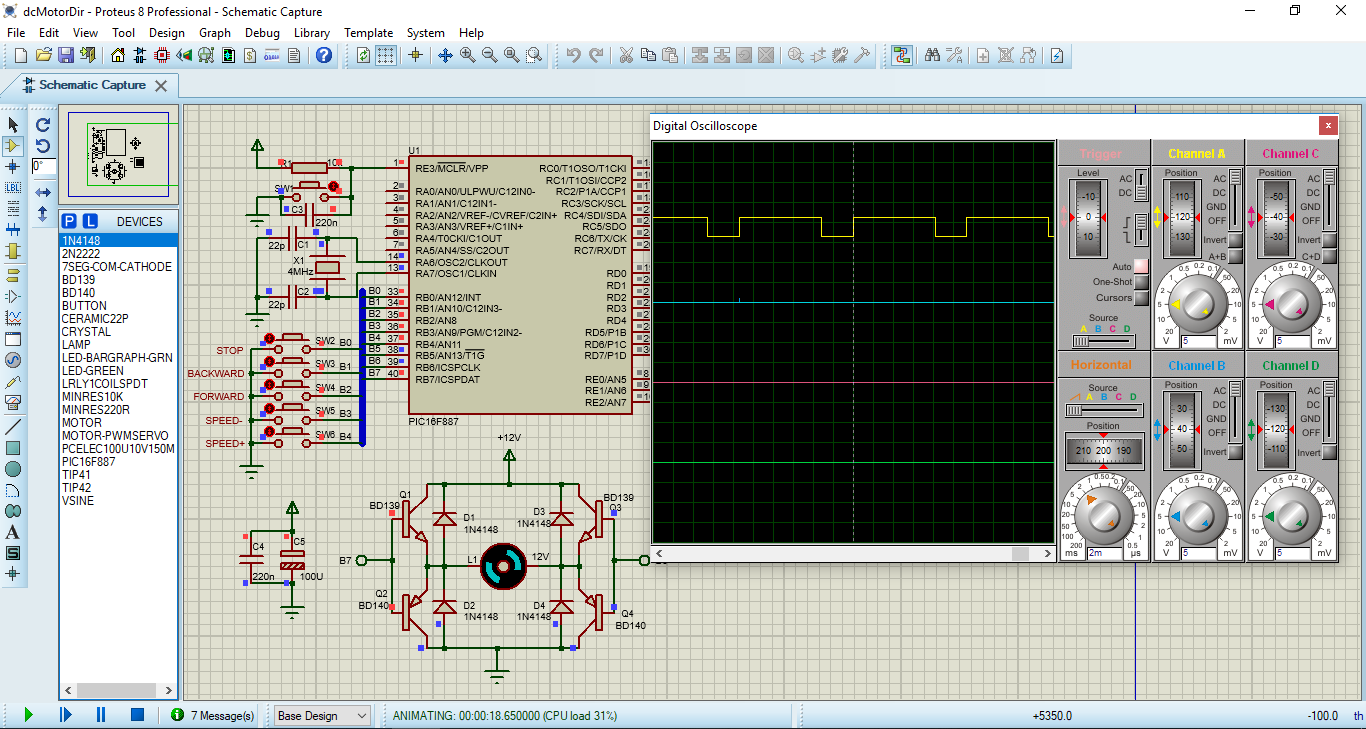Screen dimensions: 1366x729
Task: Click the New Sheet page-plus icon
Action: [983, 55]
